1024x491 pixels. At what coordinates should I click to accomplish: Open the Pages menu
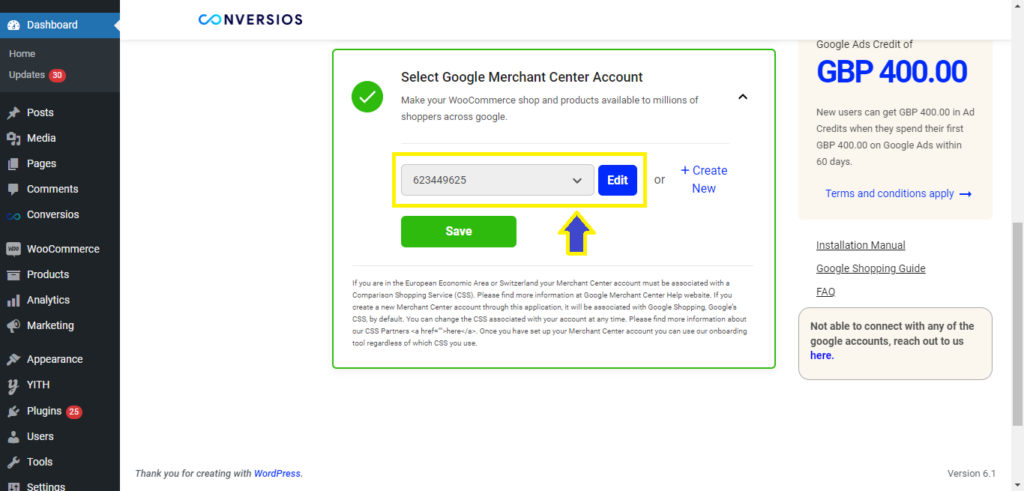[x=60, y=164]
